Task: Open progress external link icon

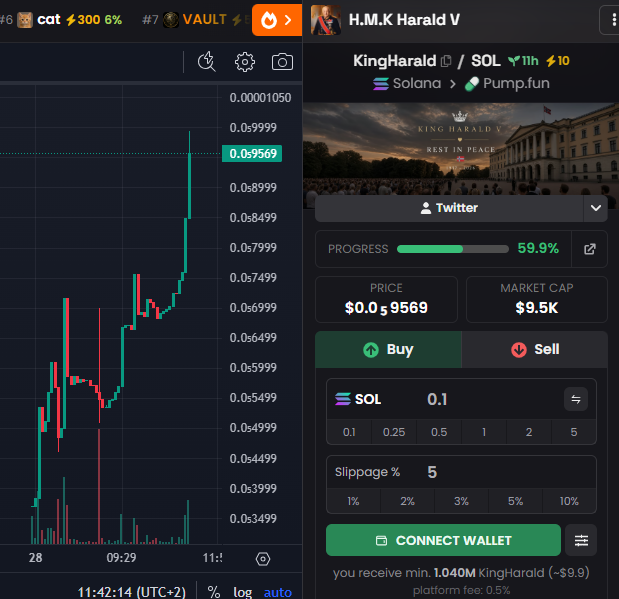Action: (x=589, y=249)
